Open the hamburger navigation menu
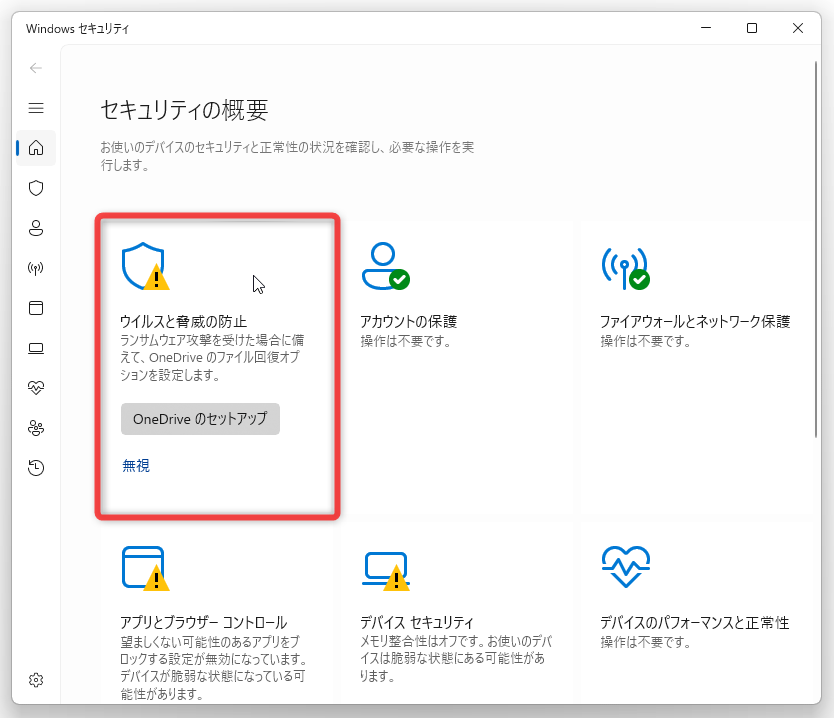Viewport: 834px width, 718px height. 36,108
